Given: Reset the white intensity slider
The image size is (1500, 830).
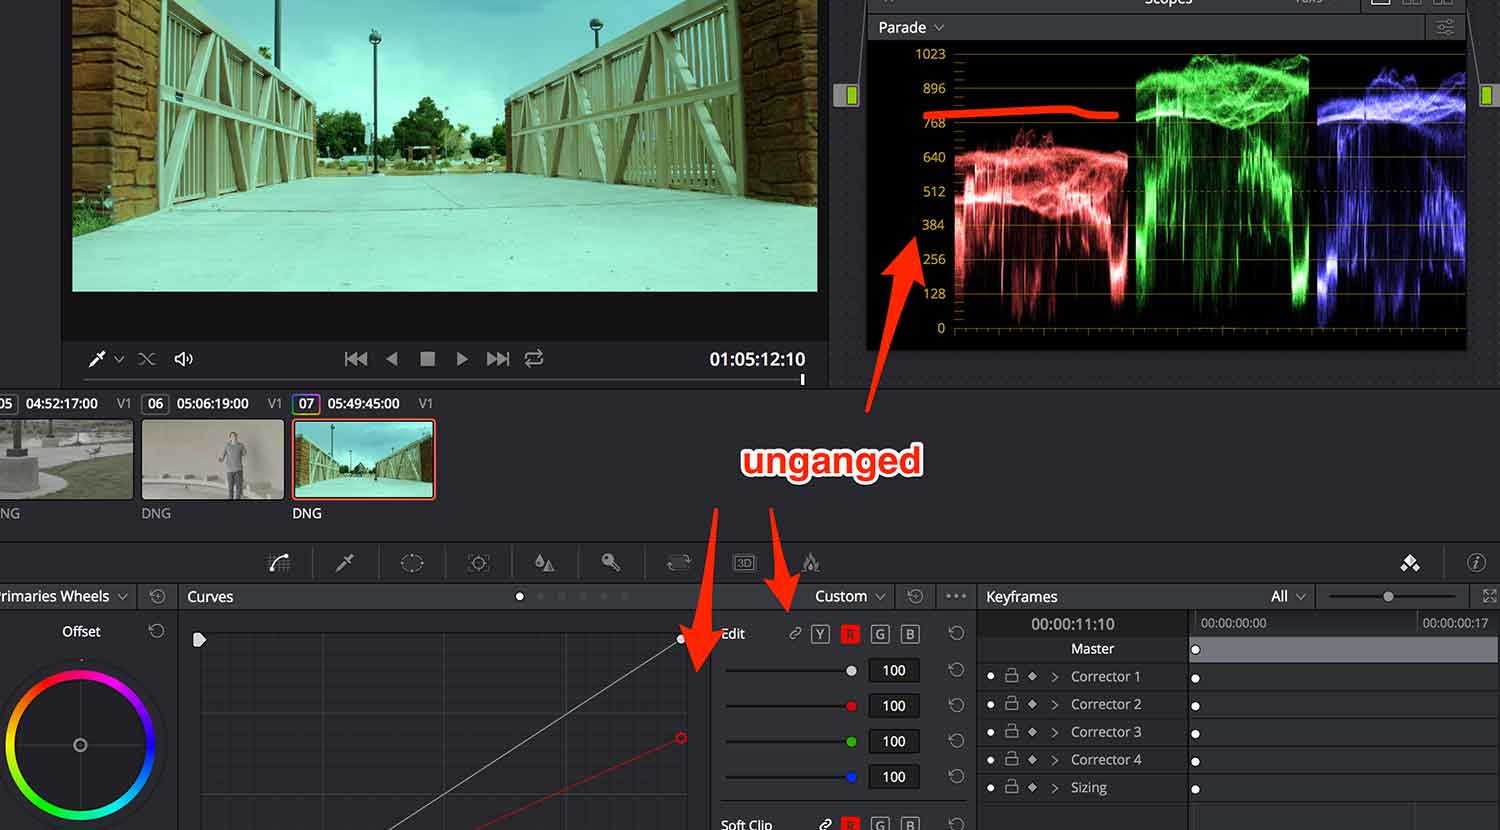Looking at the screenshot, I should 956,670.
